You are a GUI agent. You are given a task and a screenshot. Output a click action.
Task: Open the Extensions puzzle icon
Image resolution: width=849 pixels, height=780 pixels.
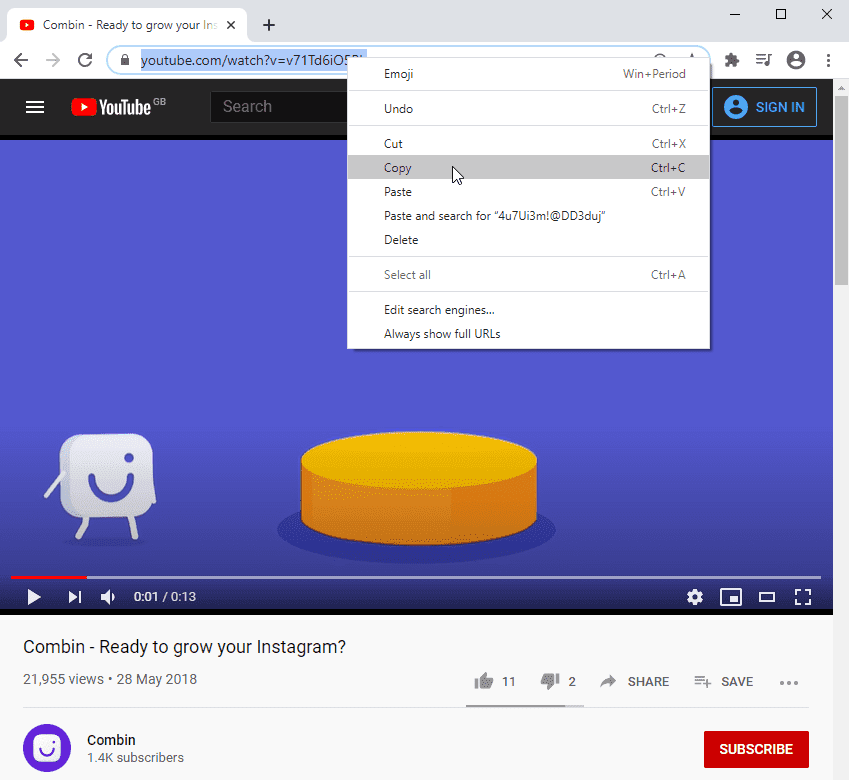pos(732,60)
